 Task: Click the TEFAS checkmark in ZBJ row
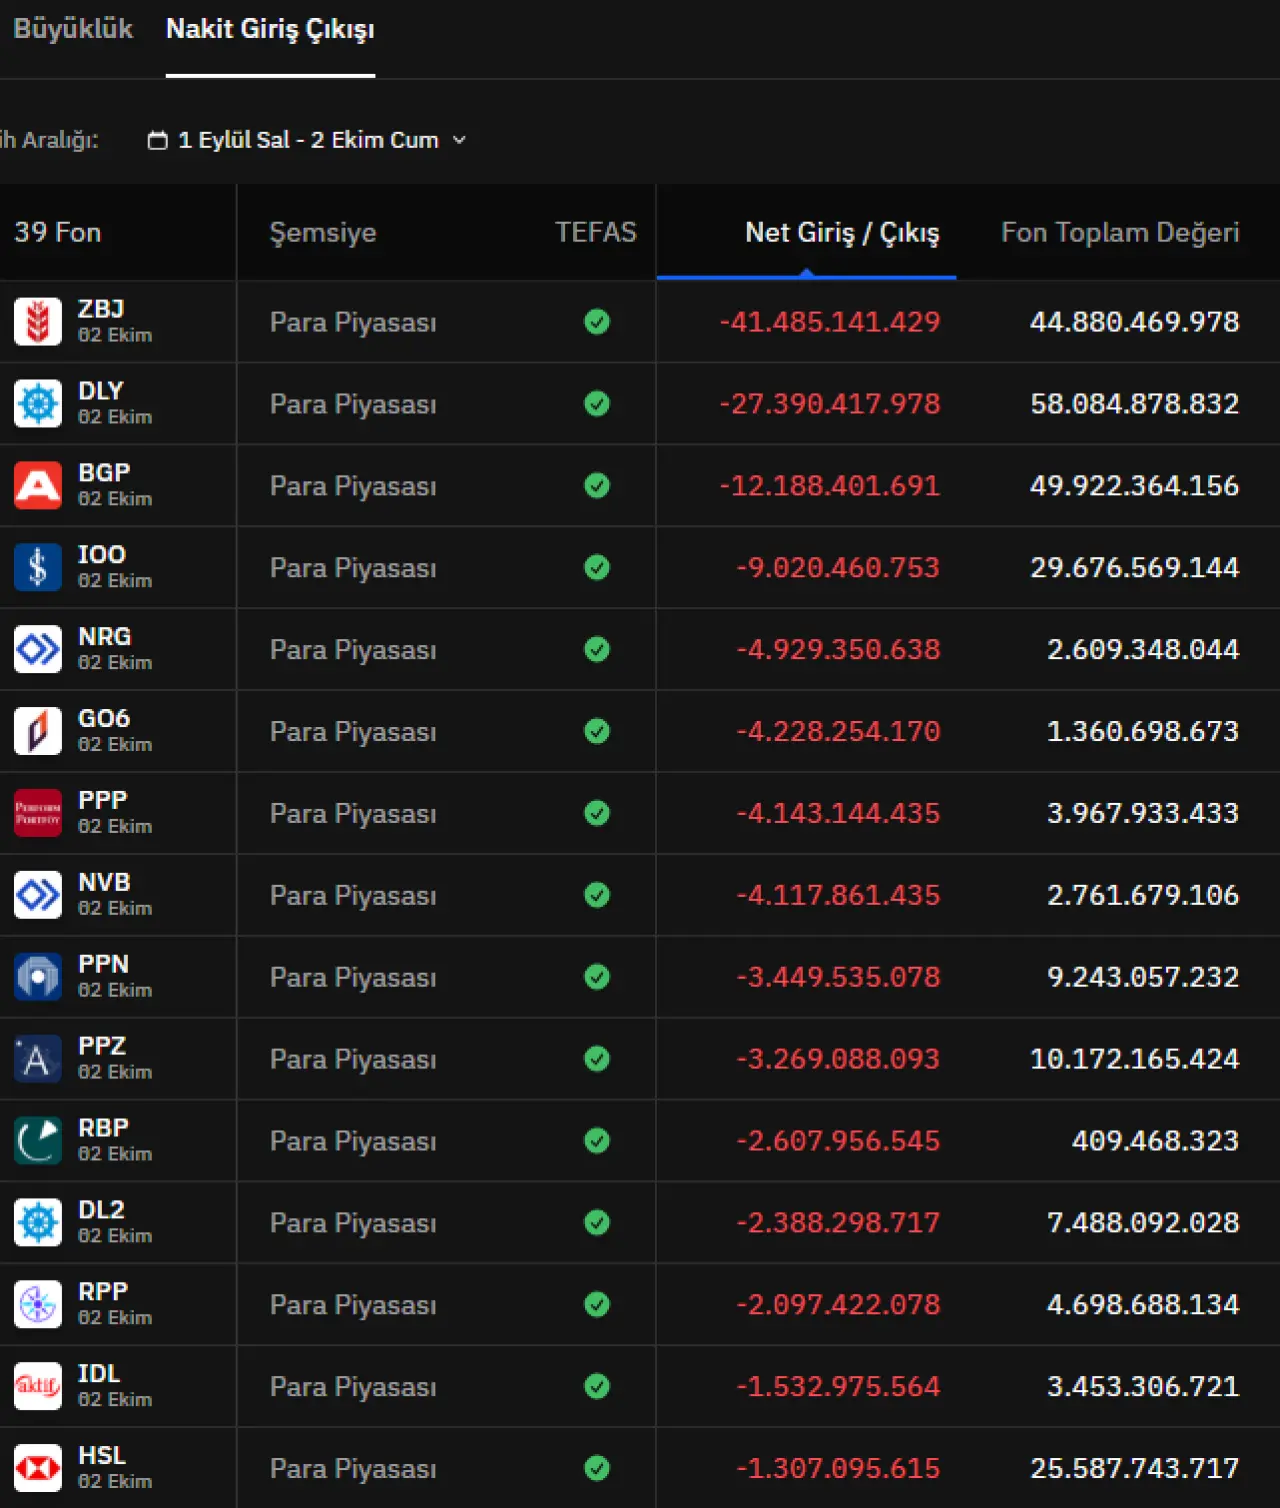(597, 322)
